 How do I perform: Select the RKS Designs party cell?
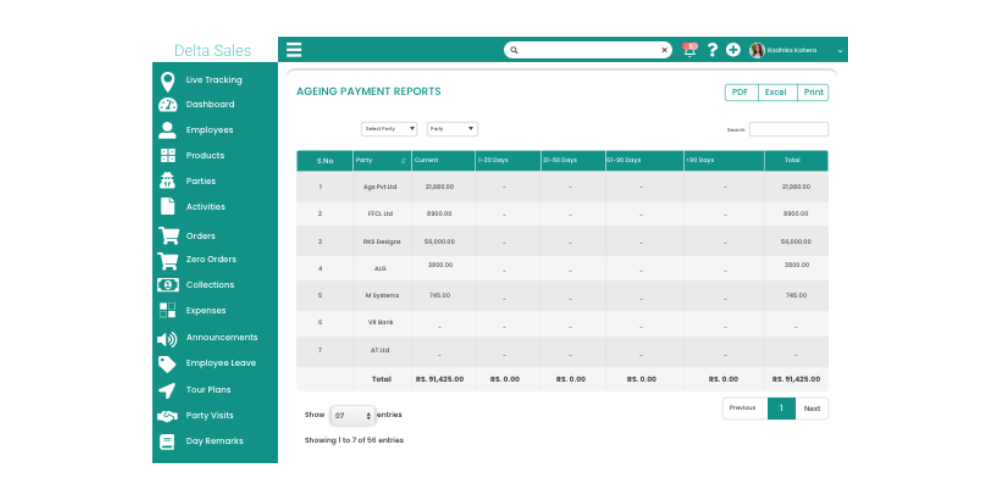pos(383,242)
